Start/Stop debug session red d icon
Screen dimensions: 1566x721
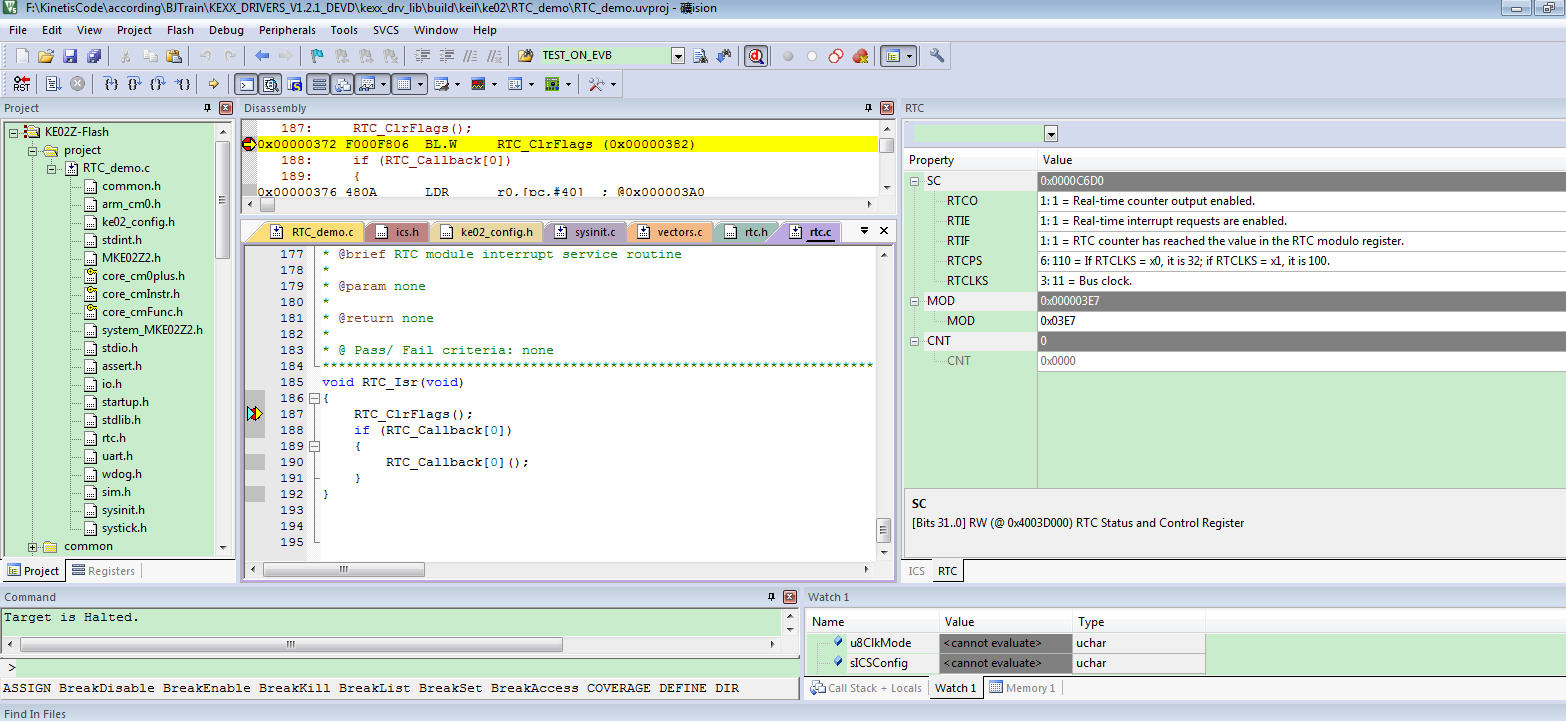click(x=756, y=56)
